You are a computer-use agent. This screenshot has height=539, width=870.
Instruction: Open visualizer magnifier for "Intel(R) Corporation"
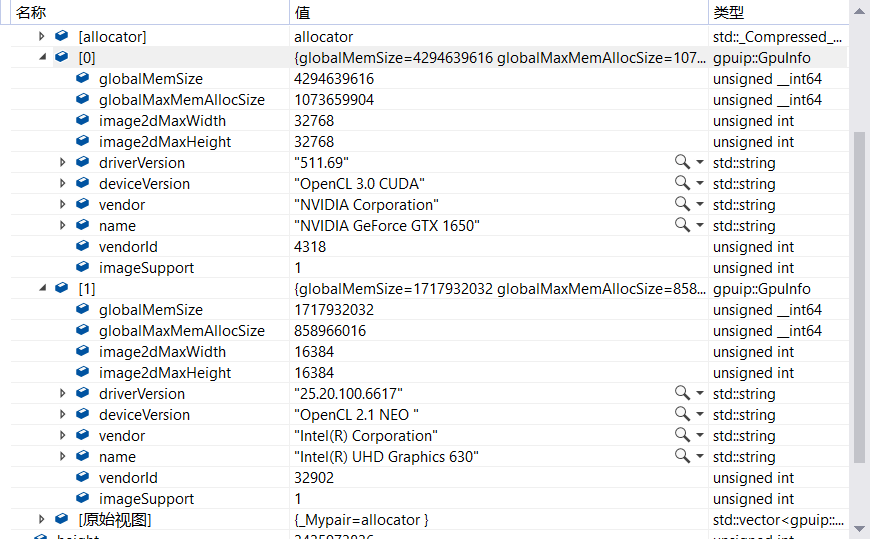[681, 435]
